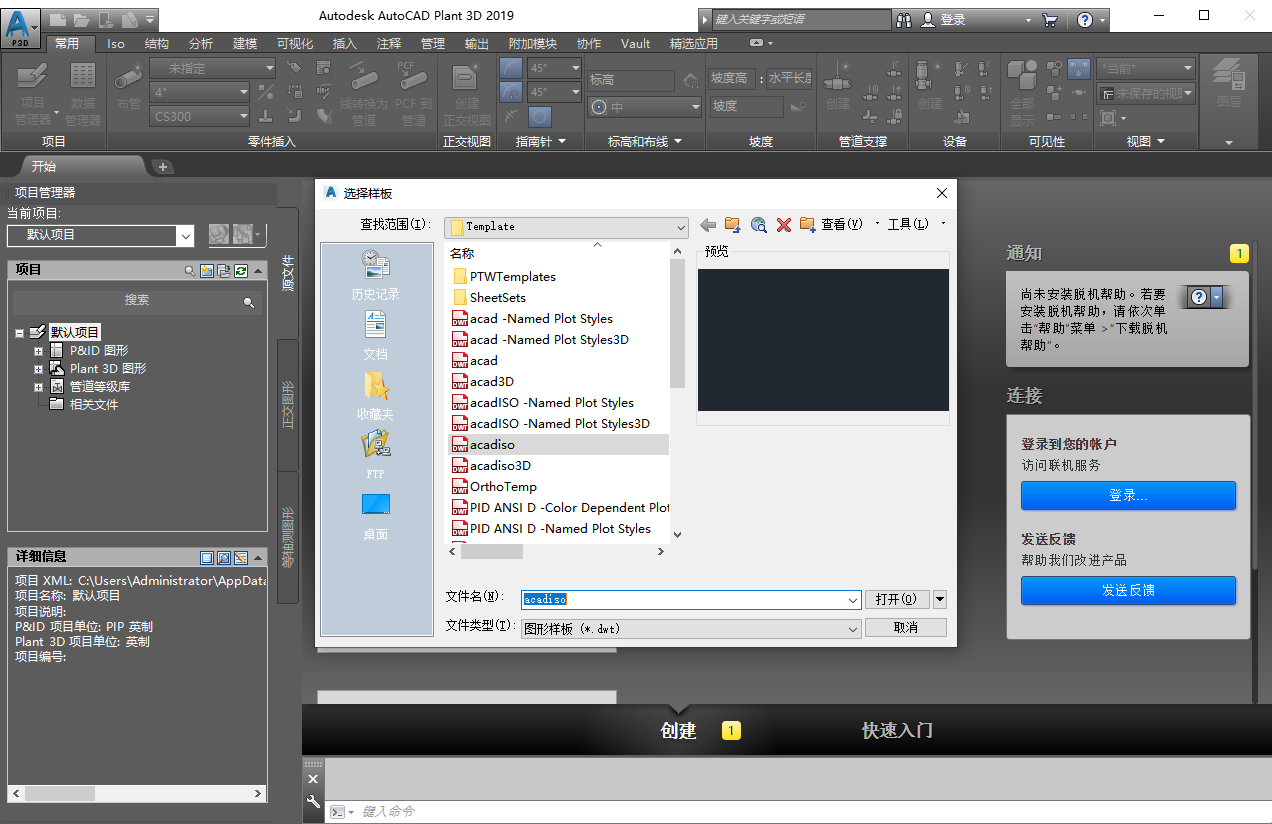The width and height of the screenshot is (1272, 824).
Task: Toggle first compass snap button in 指南针 panel
Action: click(x=511, y=68)
